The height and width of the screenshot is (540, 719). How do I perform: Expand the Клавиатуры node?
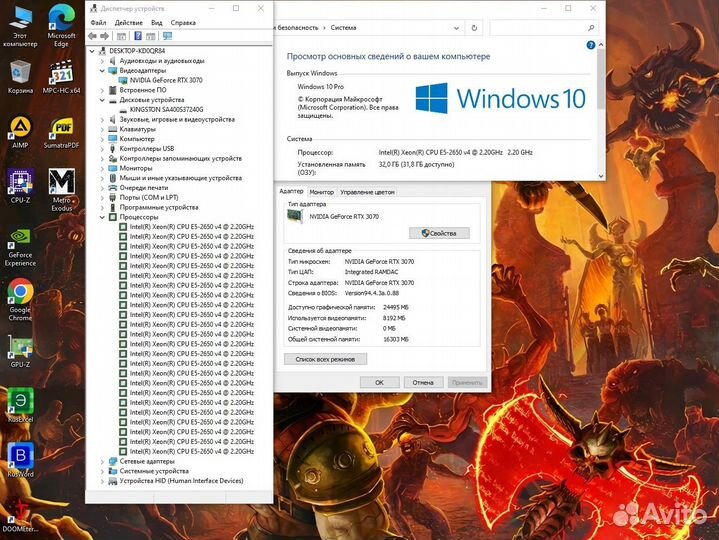(x=102, y=129)
